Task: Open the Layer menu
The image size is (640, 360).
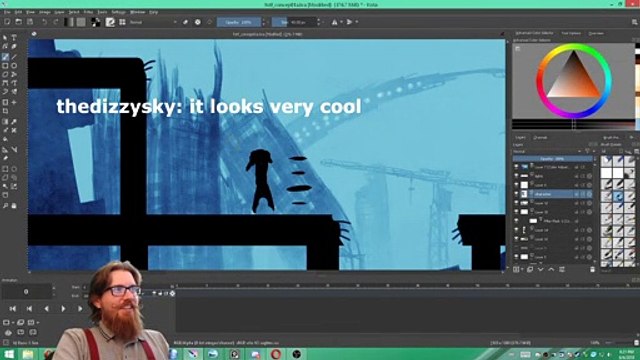Action: [x=59, y=12]
